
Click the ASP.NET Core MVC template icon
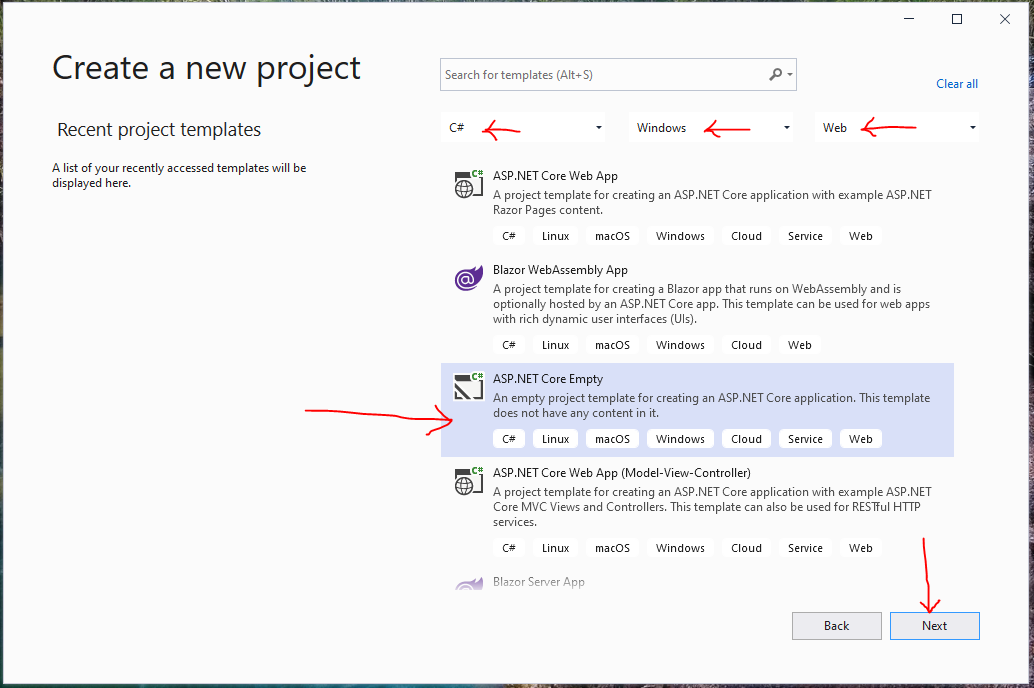pos(469,481)
